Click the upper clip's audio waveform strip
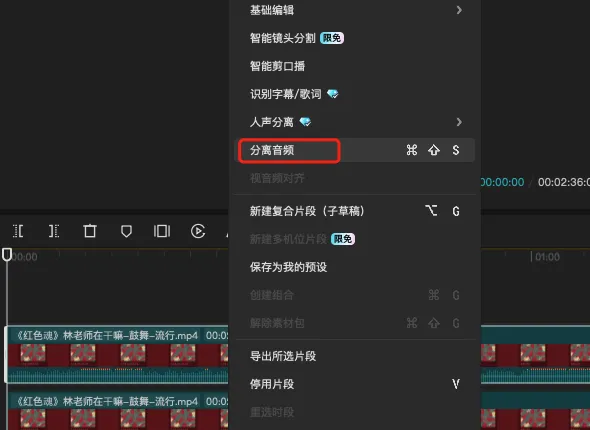590x430 pixels. tap(118, 375)
